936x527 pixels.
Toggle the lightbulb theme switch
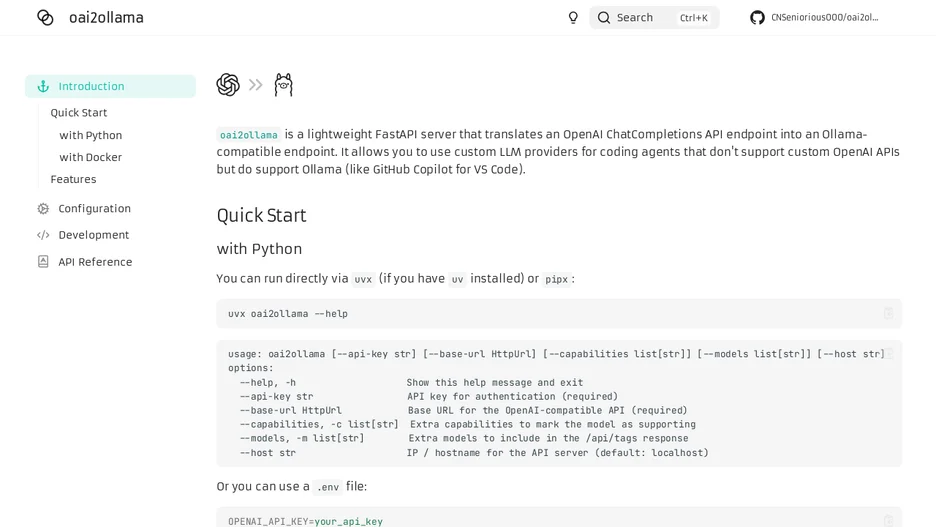(573, 18)
